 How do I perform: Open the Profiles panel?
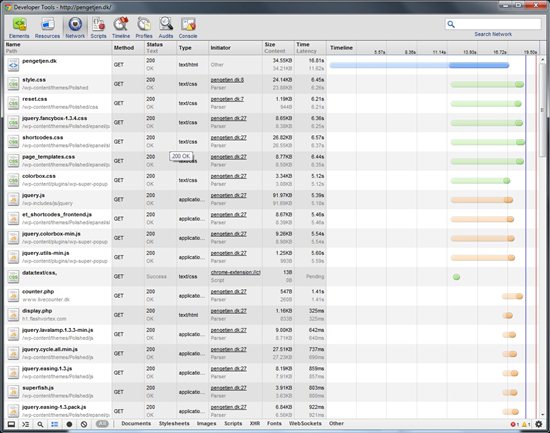pos(144,28)
